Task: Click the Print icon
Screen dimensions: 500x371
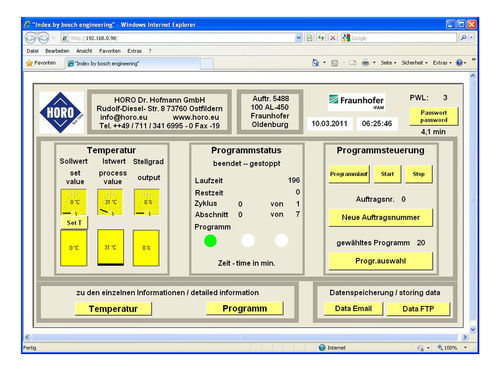Action: [x=366, y=63]
